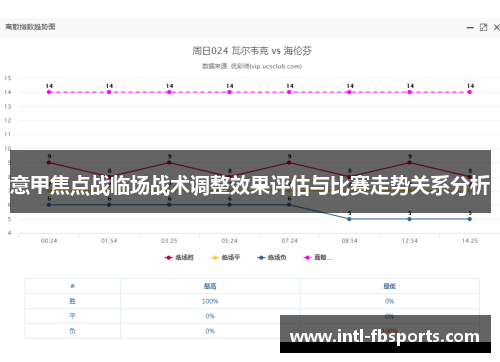Screen dimensions: 500x362
Task: Select the blue data point at 14:25
Action: click(470, 219)
